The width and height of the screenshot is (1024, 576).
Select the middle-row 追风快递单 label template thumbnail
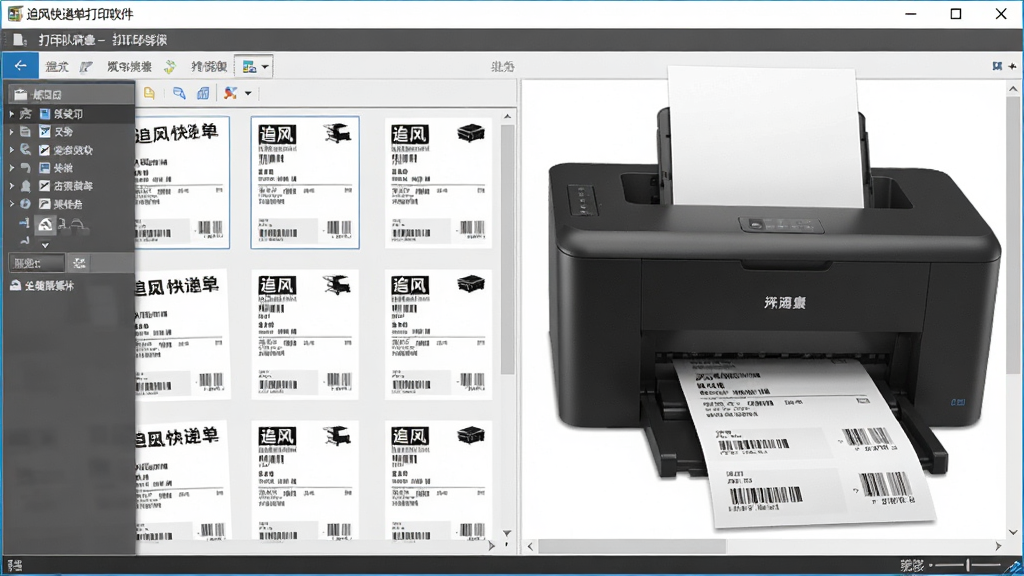pyautogui.click(x=182, y=334)
